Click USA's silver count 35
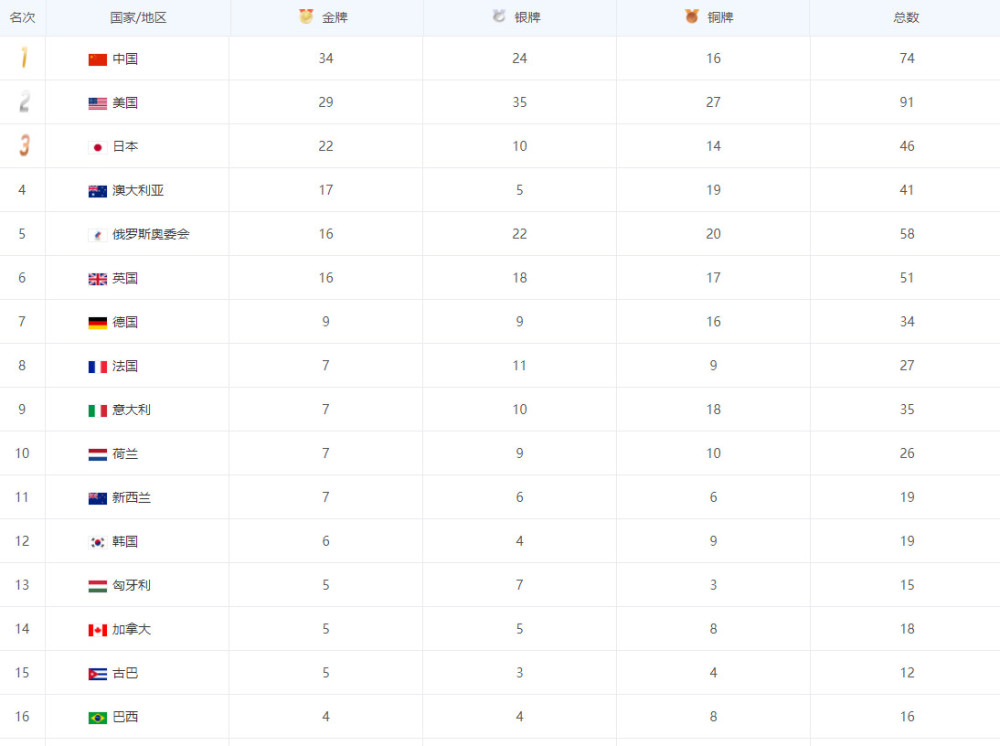Viewport: 1000px width, 746px height. [520, 102]
